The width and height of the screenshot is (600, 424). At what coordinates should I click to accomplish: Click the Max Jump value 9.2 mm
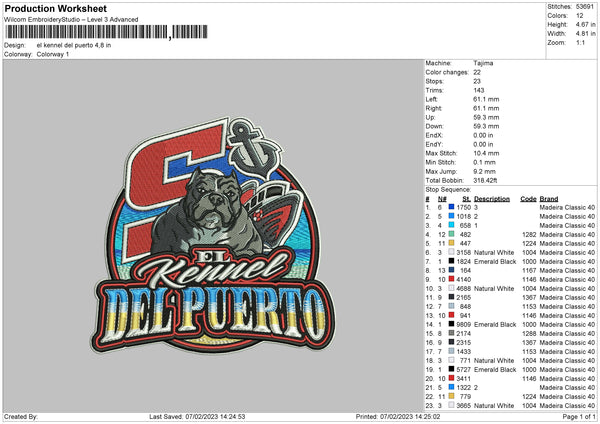484,171
